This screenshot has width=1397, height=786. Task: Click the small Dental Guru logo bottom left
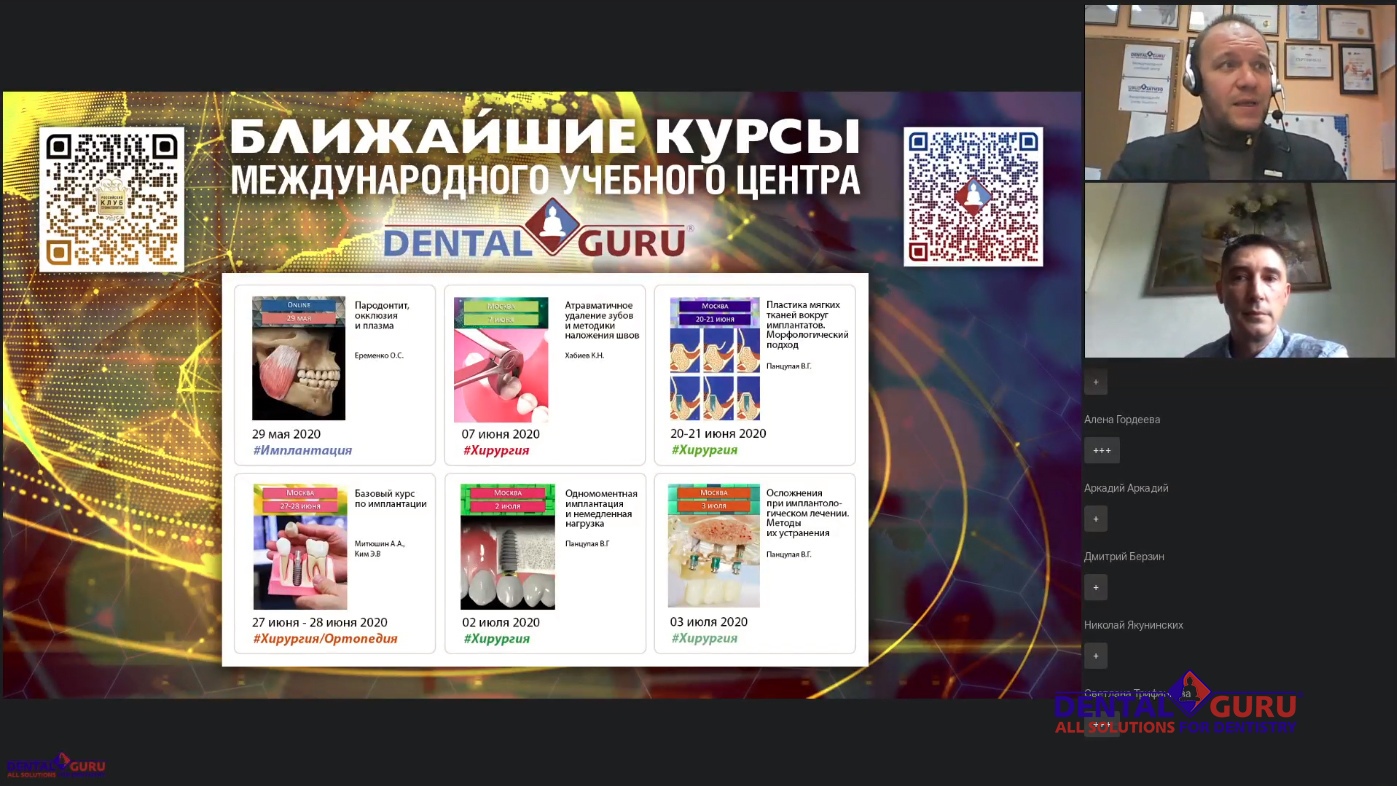tap(55, 766)
